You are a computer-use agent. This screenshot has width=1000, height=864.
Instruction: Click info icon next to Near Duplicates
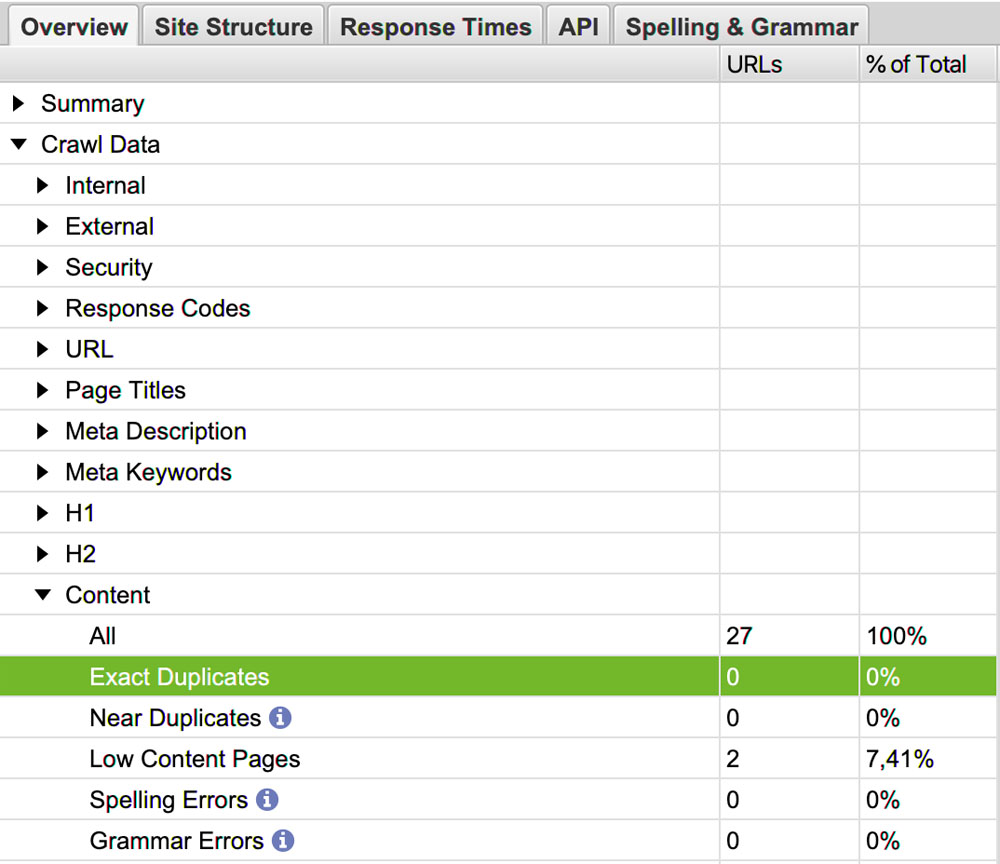[x=281, y=718]
